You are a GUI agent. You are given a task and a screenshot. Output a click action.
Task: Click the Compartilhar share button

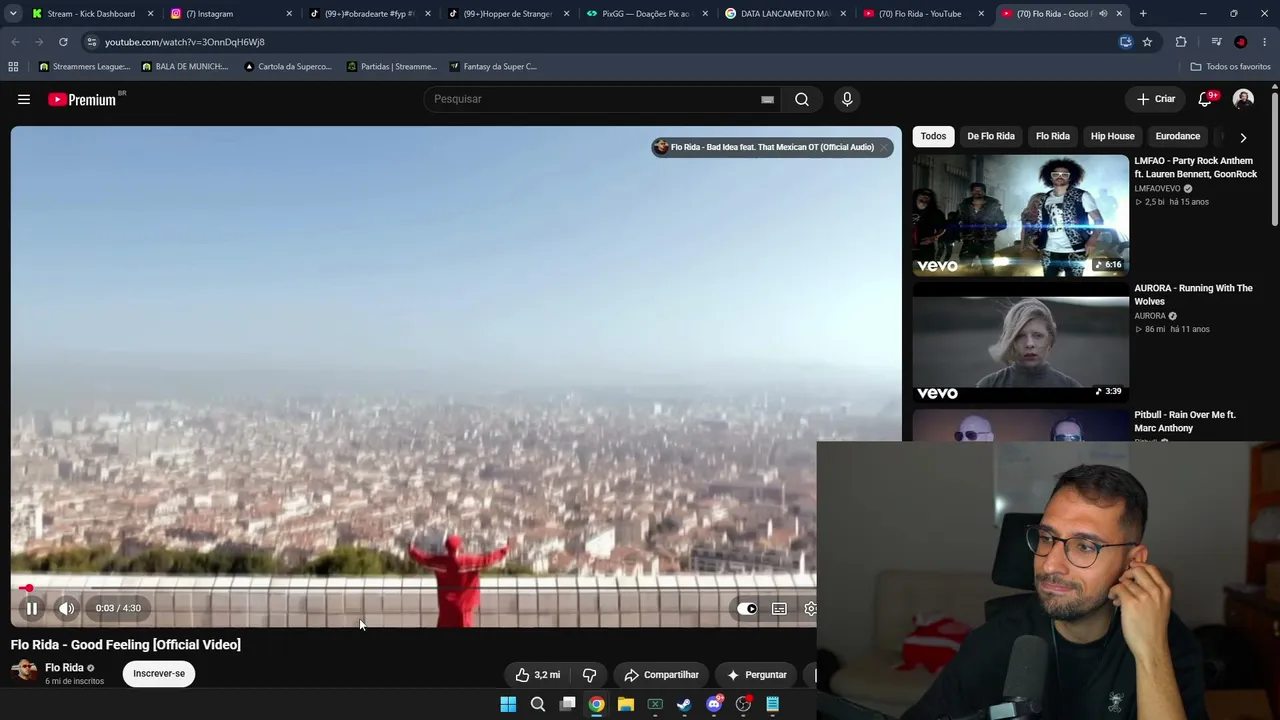[661, 675]
